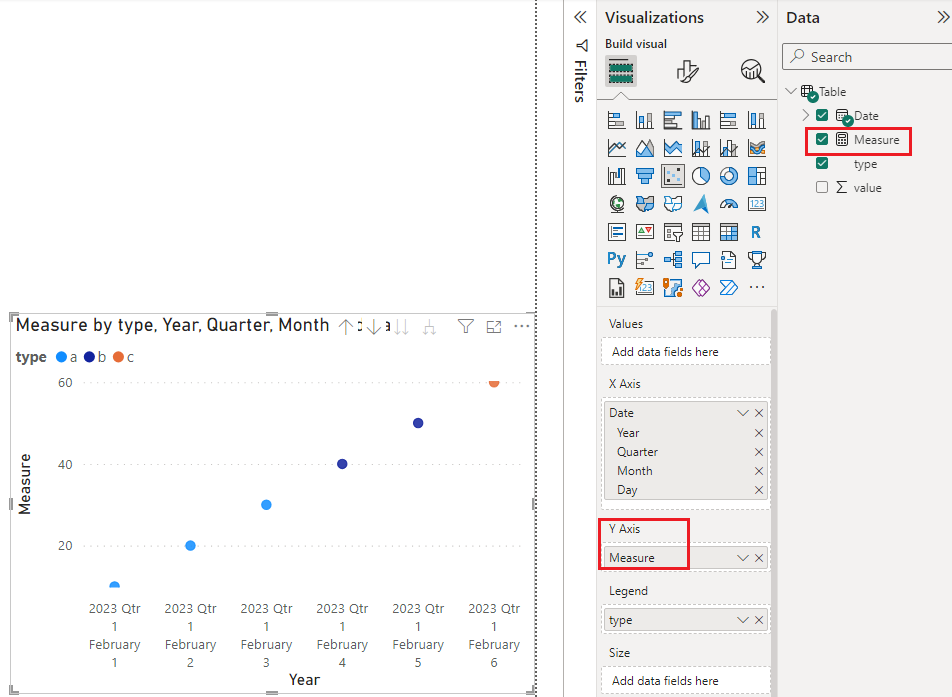
Task: Expand all down one level
Action: [x=429, y=327]
